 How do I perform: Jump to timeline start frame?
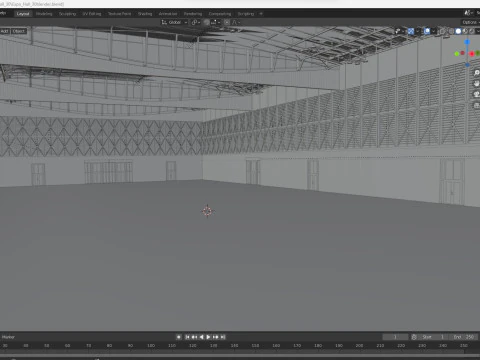click(187, 337)
